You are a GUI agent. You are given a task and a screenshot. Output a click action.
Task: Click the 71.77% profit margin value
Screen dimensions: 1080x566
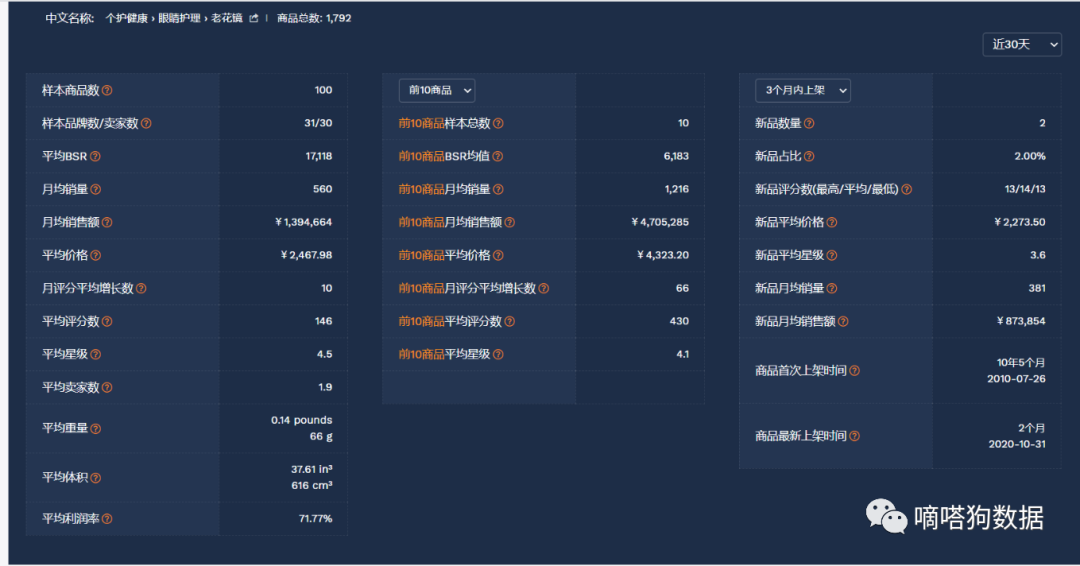click(x=315, y=518)
